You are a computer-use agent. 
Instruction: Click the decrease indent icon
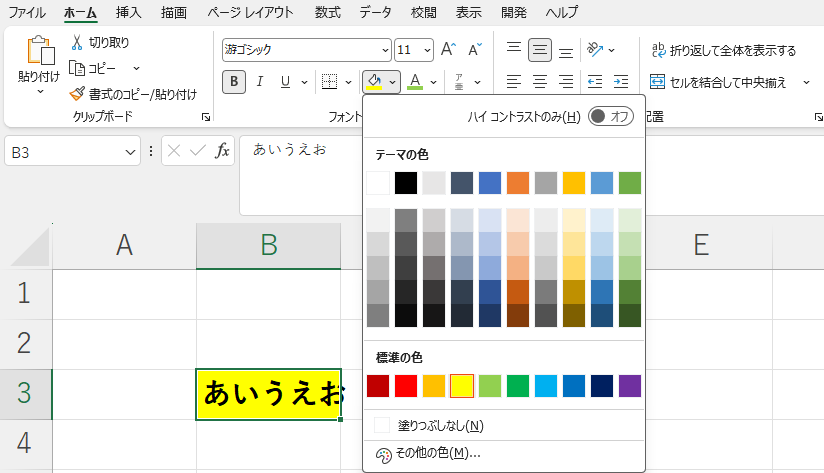[595, 82]
